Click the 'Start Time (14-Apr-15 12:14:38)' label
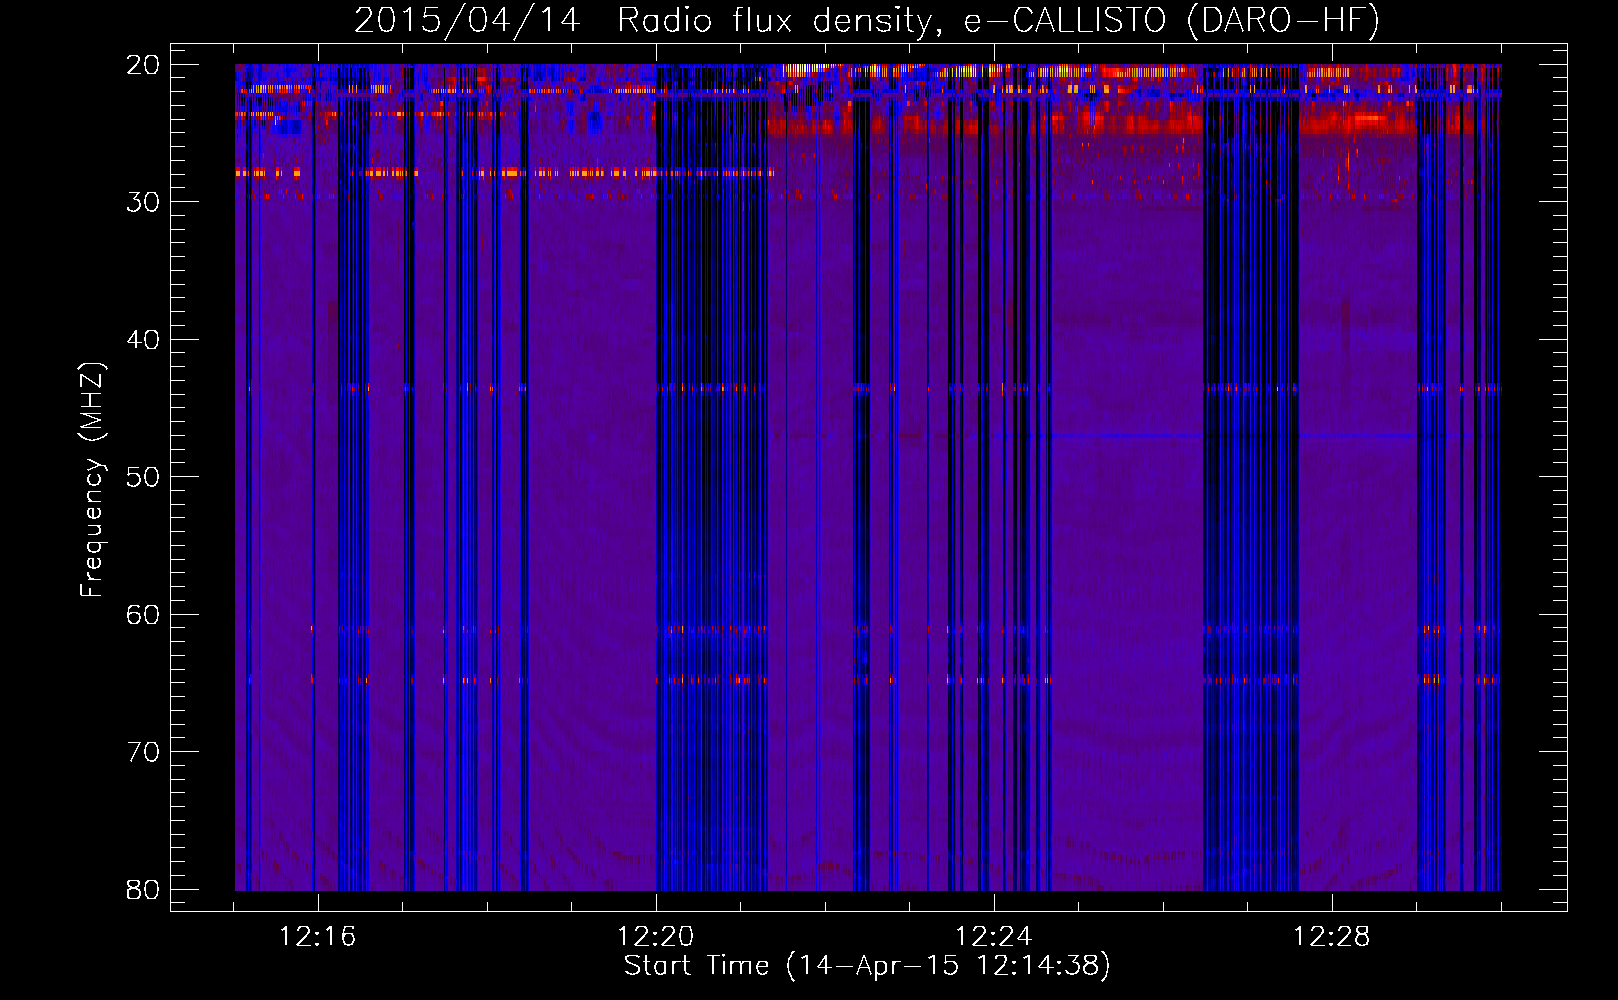Viewport: 1618px width, 1000px height. 867,966
